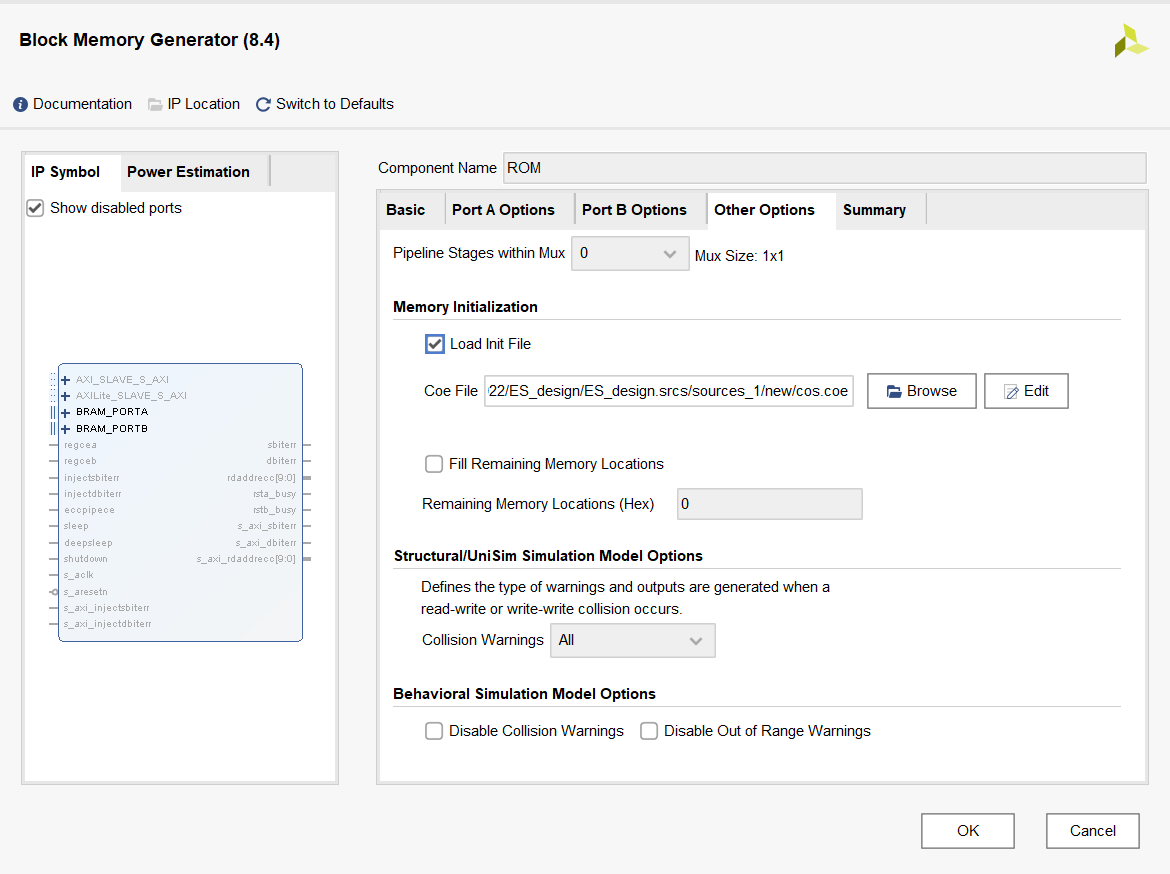The width and height of the screenshot is (1170, 874).
Task: Expand the AXI_SLAVE_S_AXI plus icon
Action: (x=66, y=380)
